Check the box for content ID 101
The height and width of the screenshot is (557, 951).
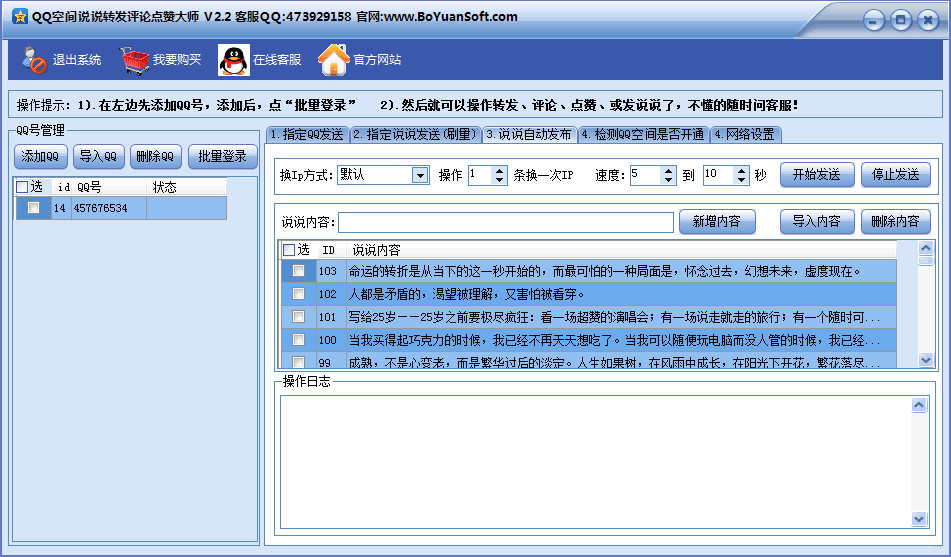point(298,316)
